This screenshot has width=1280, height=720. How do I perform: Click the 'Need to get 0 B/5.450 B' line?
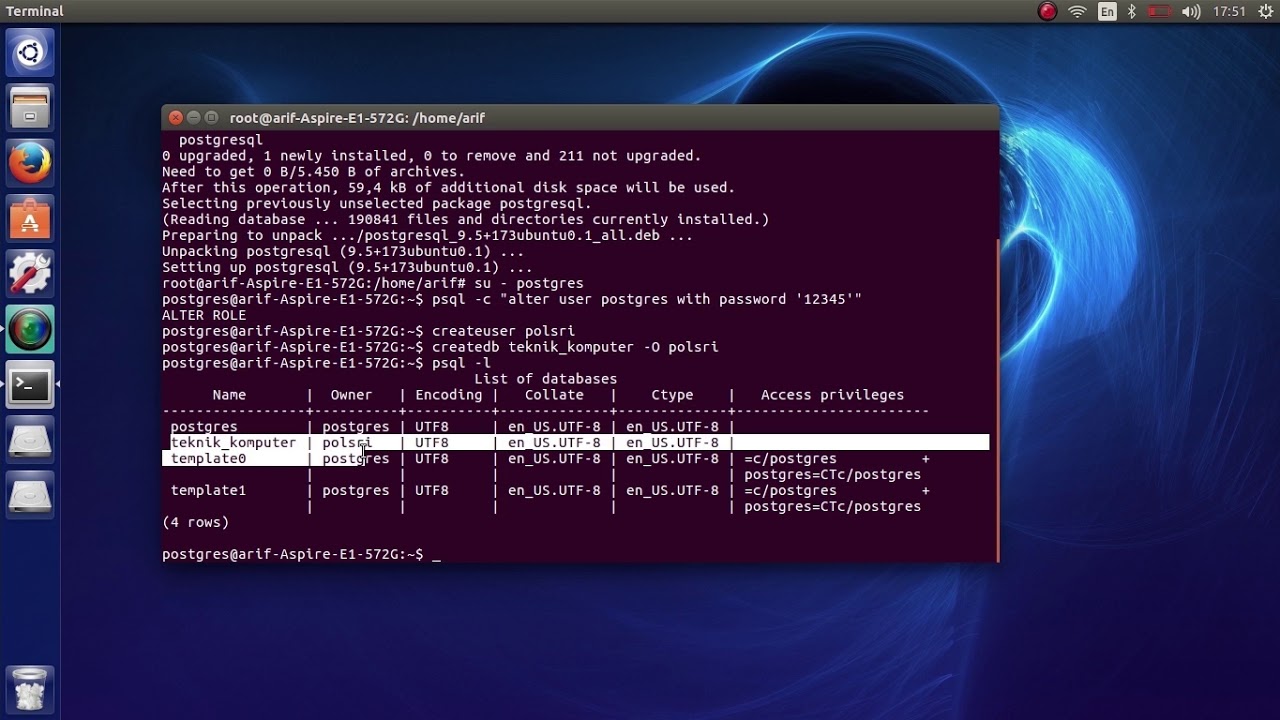click(x=314, y=171)
